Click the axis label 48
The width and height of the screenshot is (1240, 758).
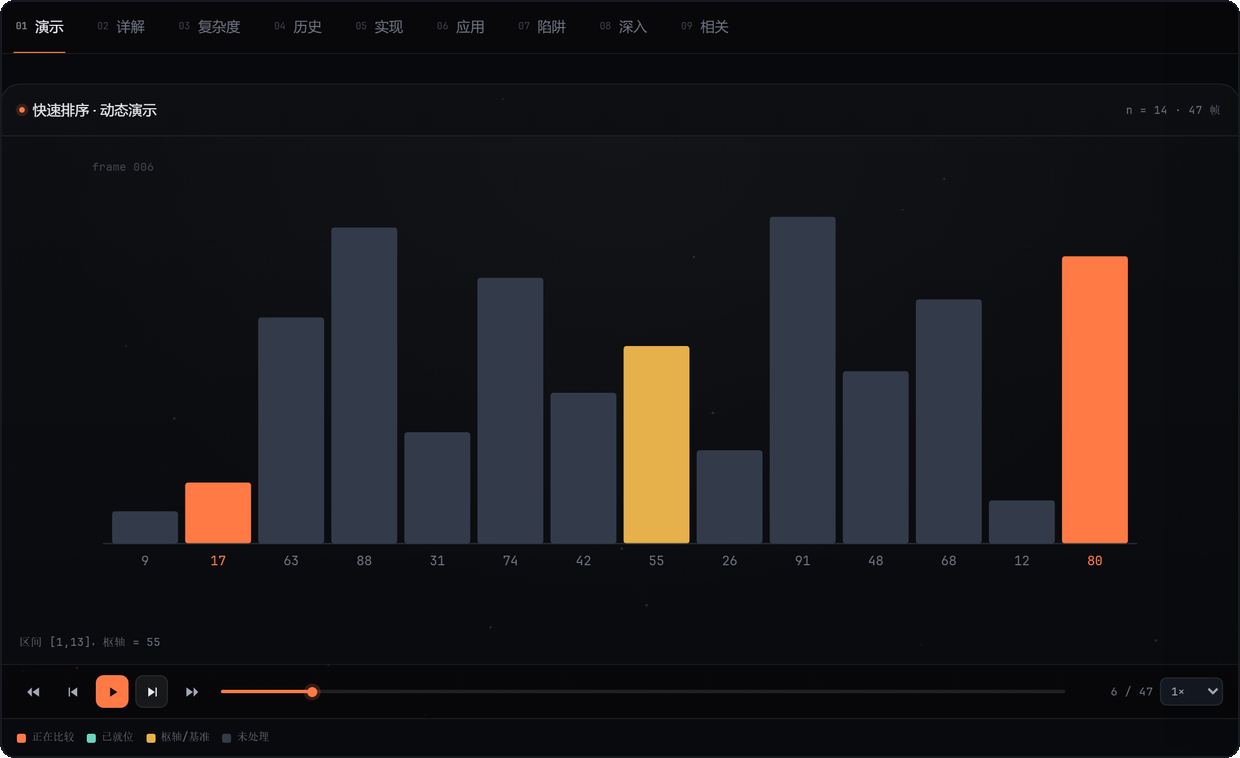pos(876,561)
